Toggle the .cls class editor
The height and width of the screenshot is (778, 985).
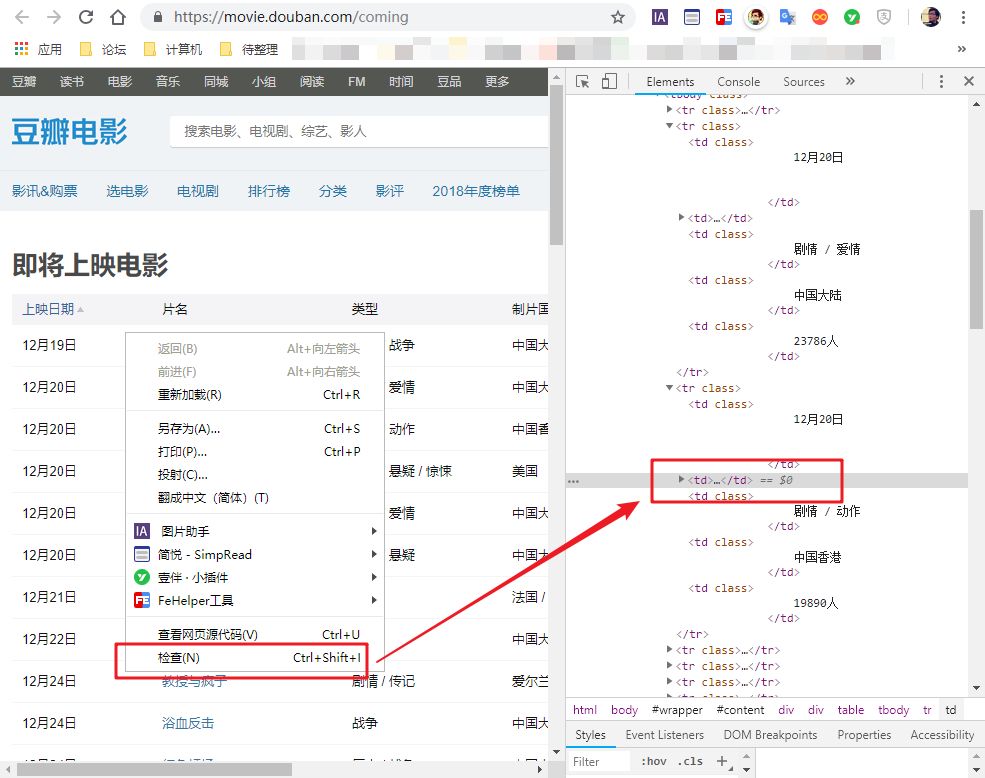coord(690,761)
